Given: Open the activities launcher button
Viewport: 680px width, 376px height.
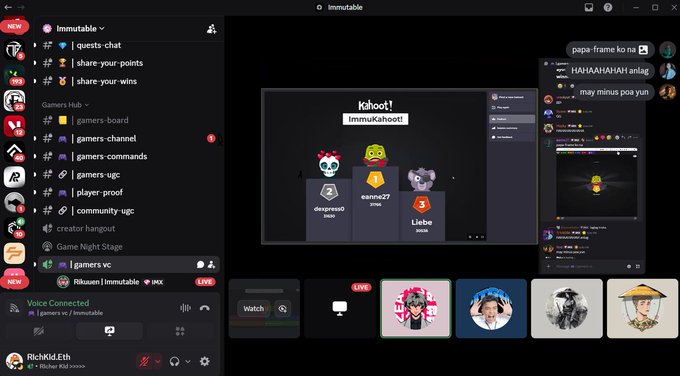Looking at the screenshot, I should [180, 331].
